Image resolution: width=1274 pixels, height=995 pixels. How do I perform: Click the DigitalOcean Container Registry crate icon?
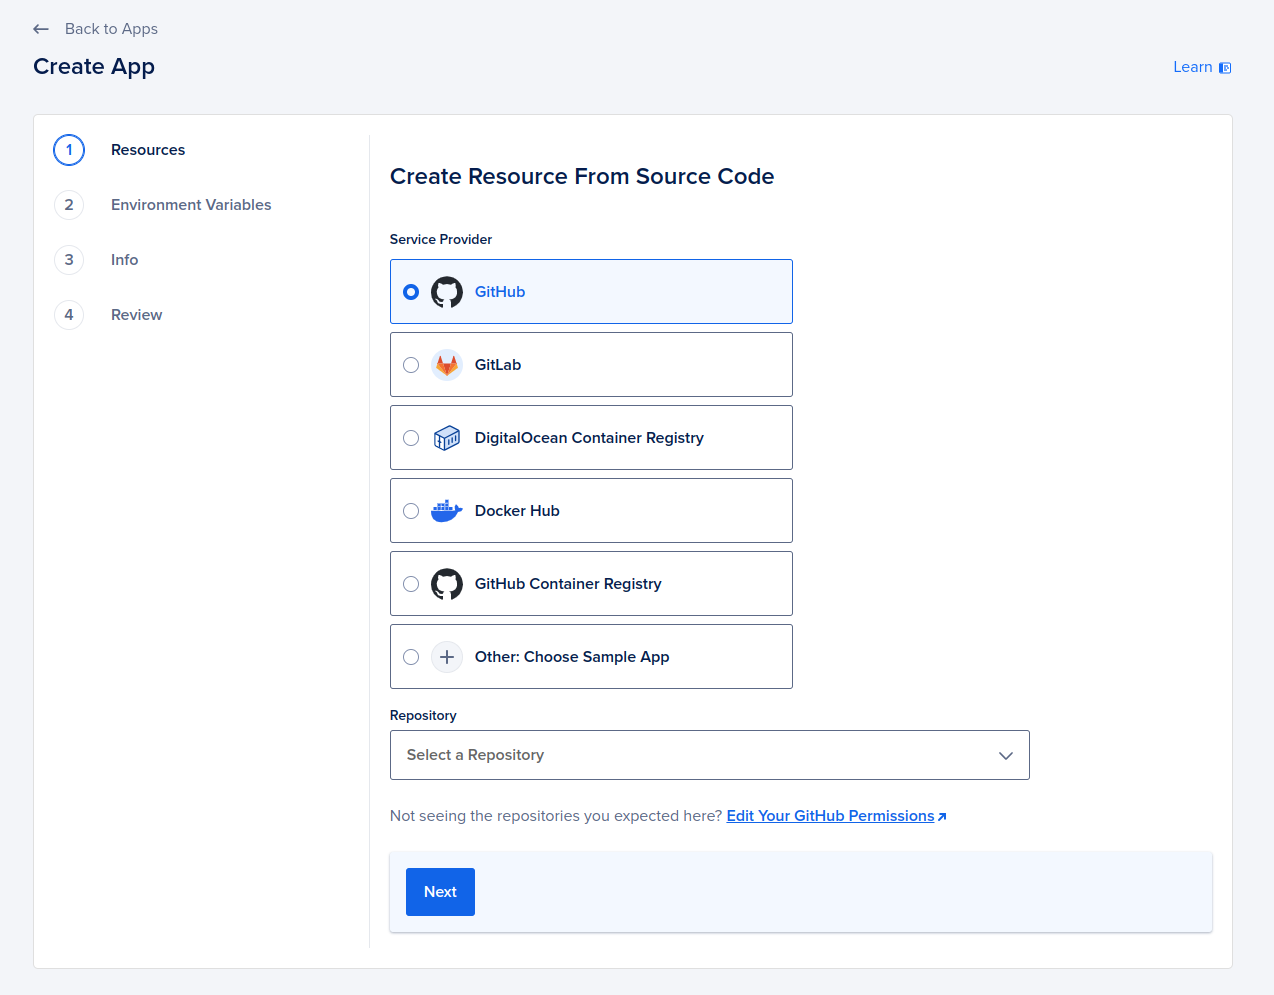pyautogui.click(x=446, y=437)
